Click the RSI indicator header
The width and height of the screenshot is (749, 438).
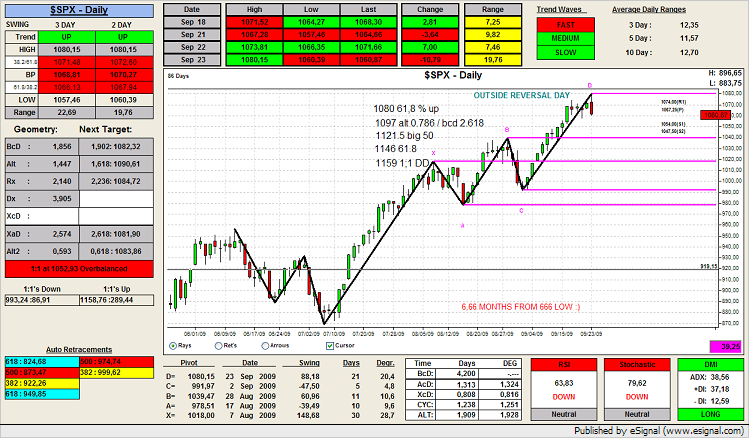click(564, 364)
